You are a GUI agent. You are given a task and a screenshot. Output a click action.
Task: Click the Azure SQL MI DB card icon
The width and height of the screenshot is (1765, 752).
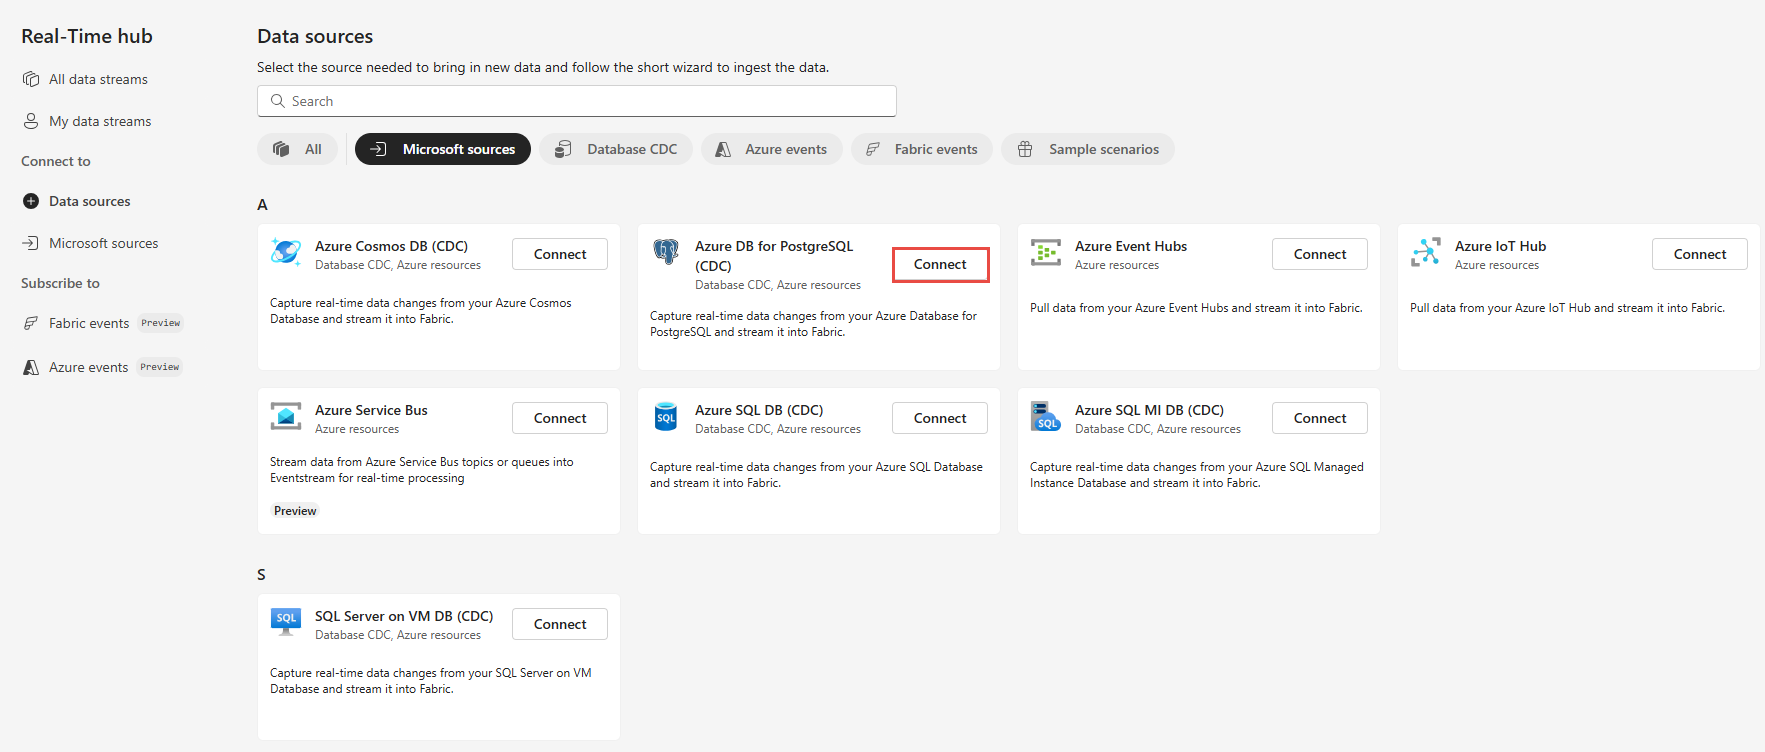1046,416
